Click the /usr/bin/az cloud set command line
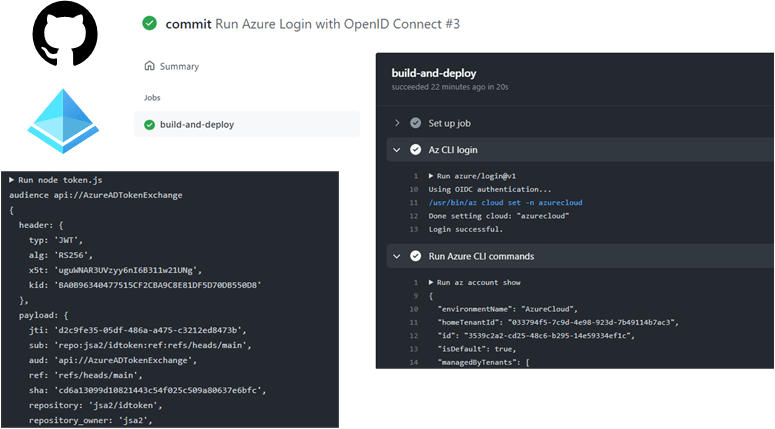 pyautogui.click(x=504, y=203)
